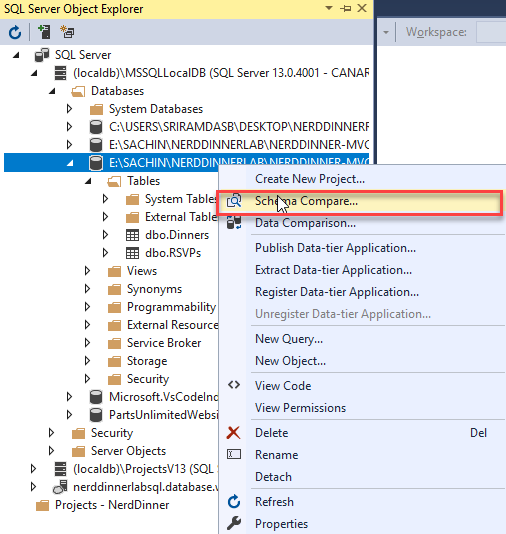Collapse the MSSQLLocalDB server node
Image resolution: width=506 pixels, height=534 pixels.
[34, 73]
